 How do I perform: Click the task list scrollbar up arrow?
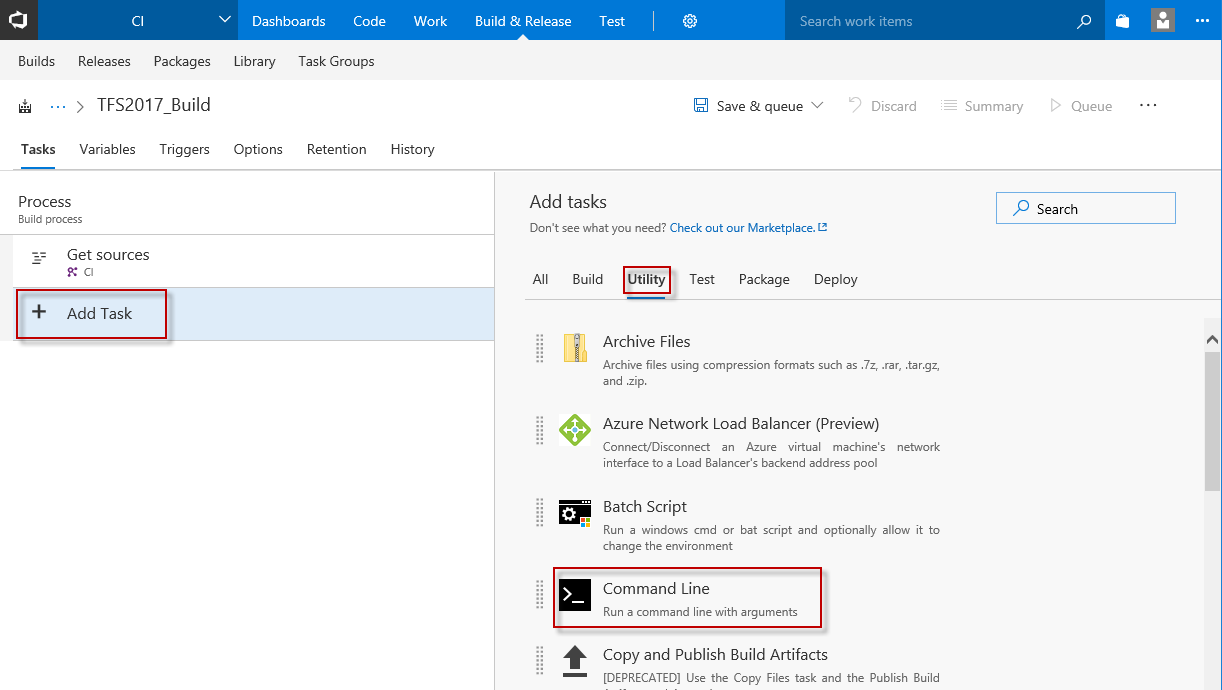[1212, 339]
